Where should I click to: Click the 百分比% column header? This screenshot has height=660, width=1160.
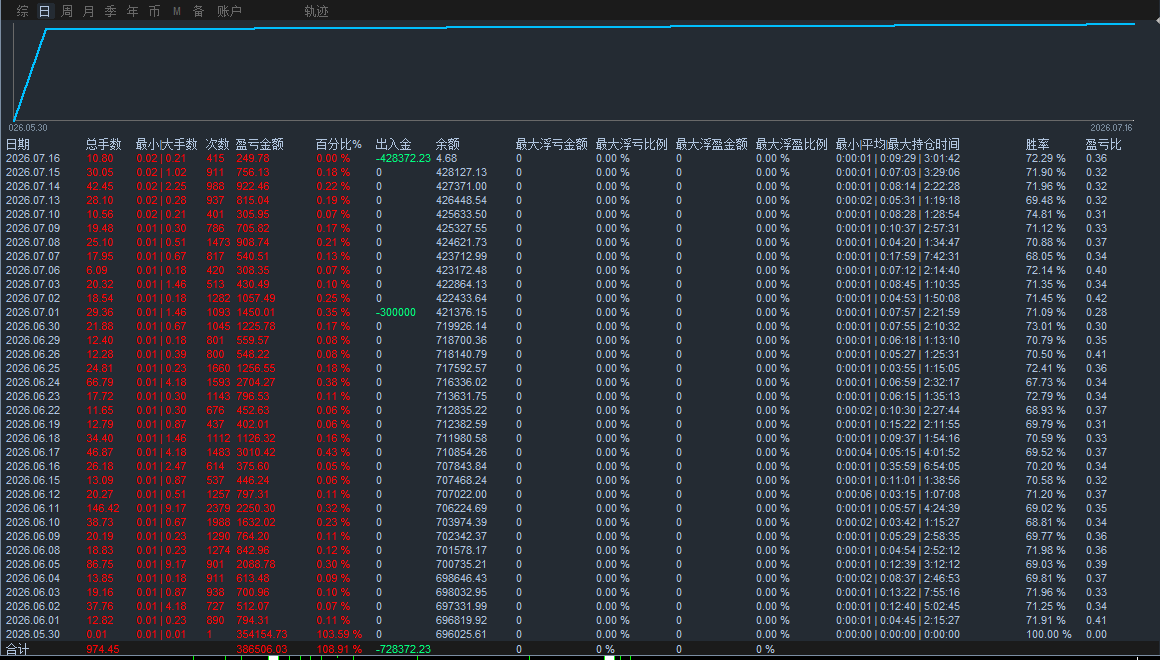(x=339, y=144)
